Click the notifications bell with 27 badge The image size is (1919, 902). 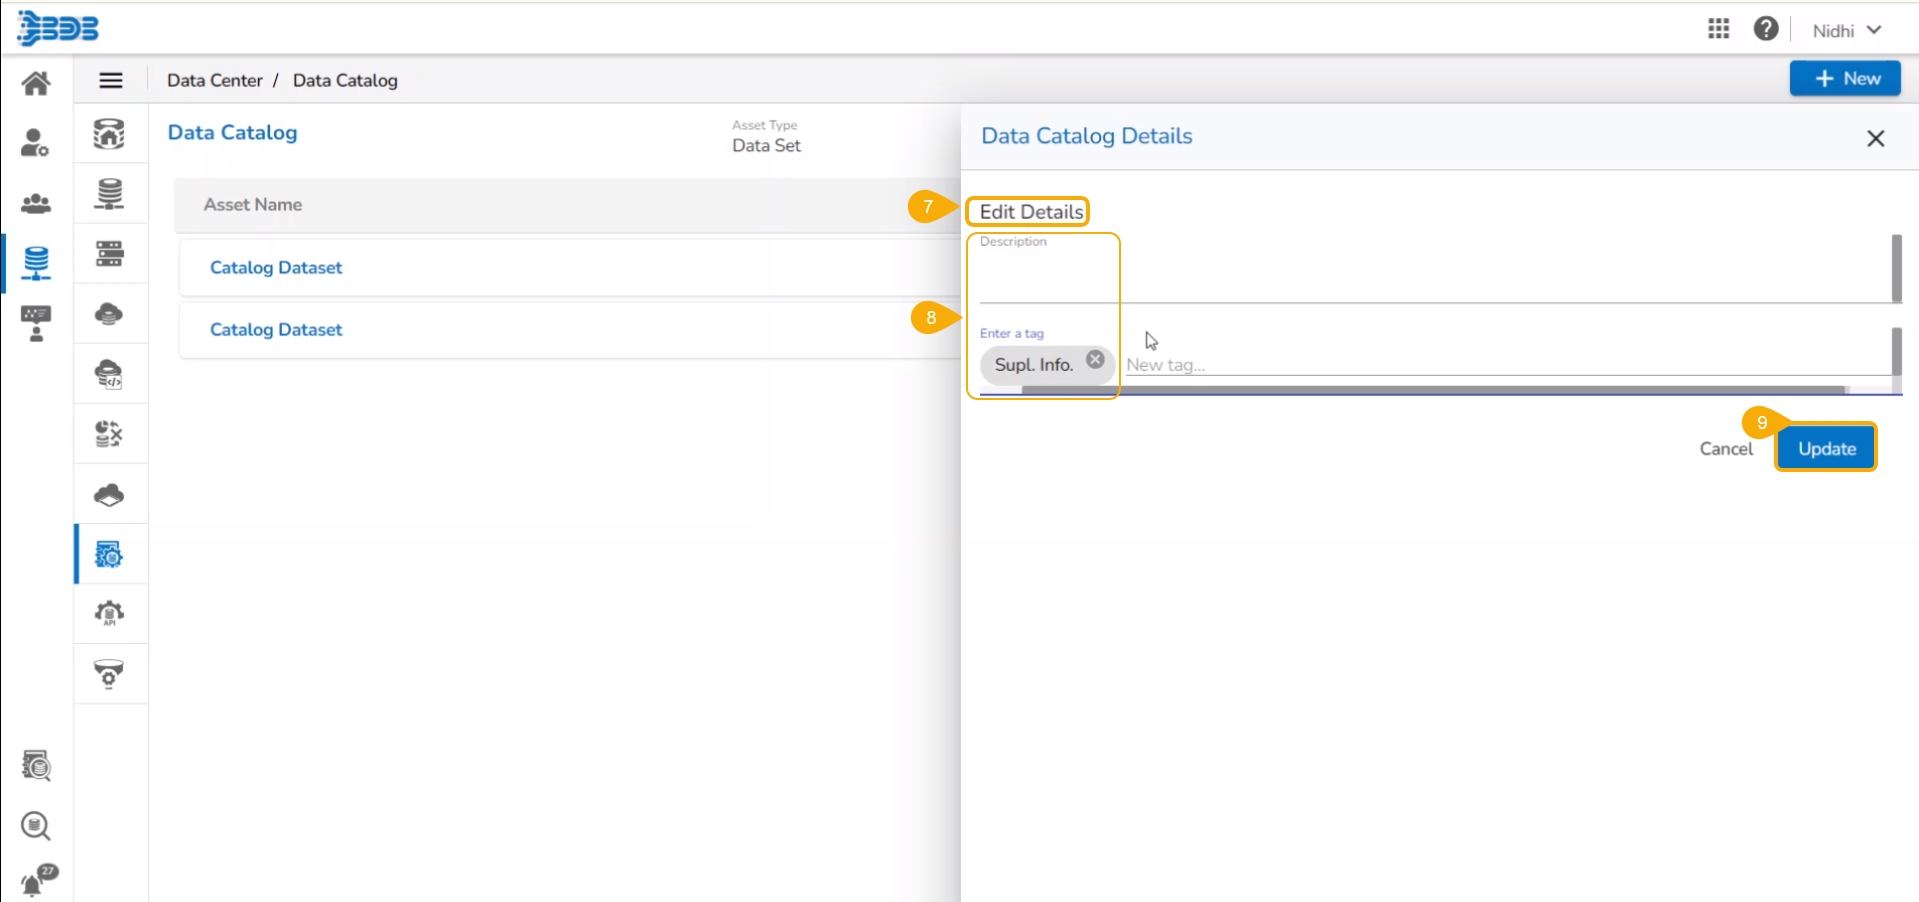point(38,881)
